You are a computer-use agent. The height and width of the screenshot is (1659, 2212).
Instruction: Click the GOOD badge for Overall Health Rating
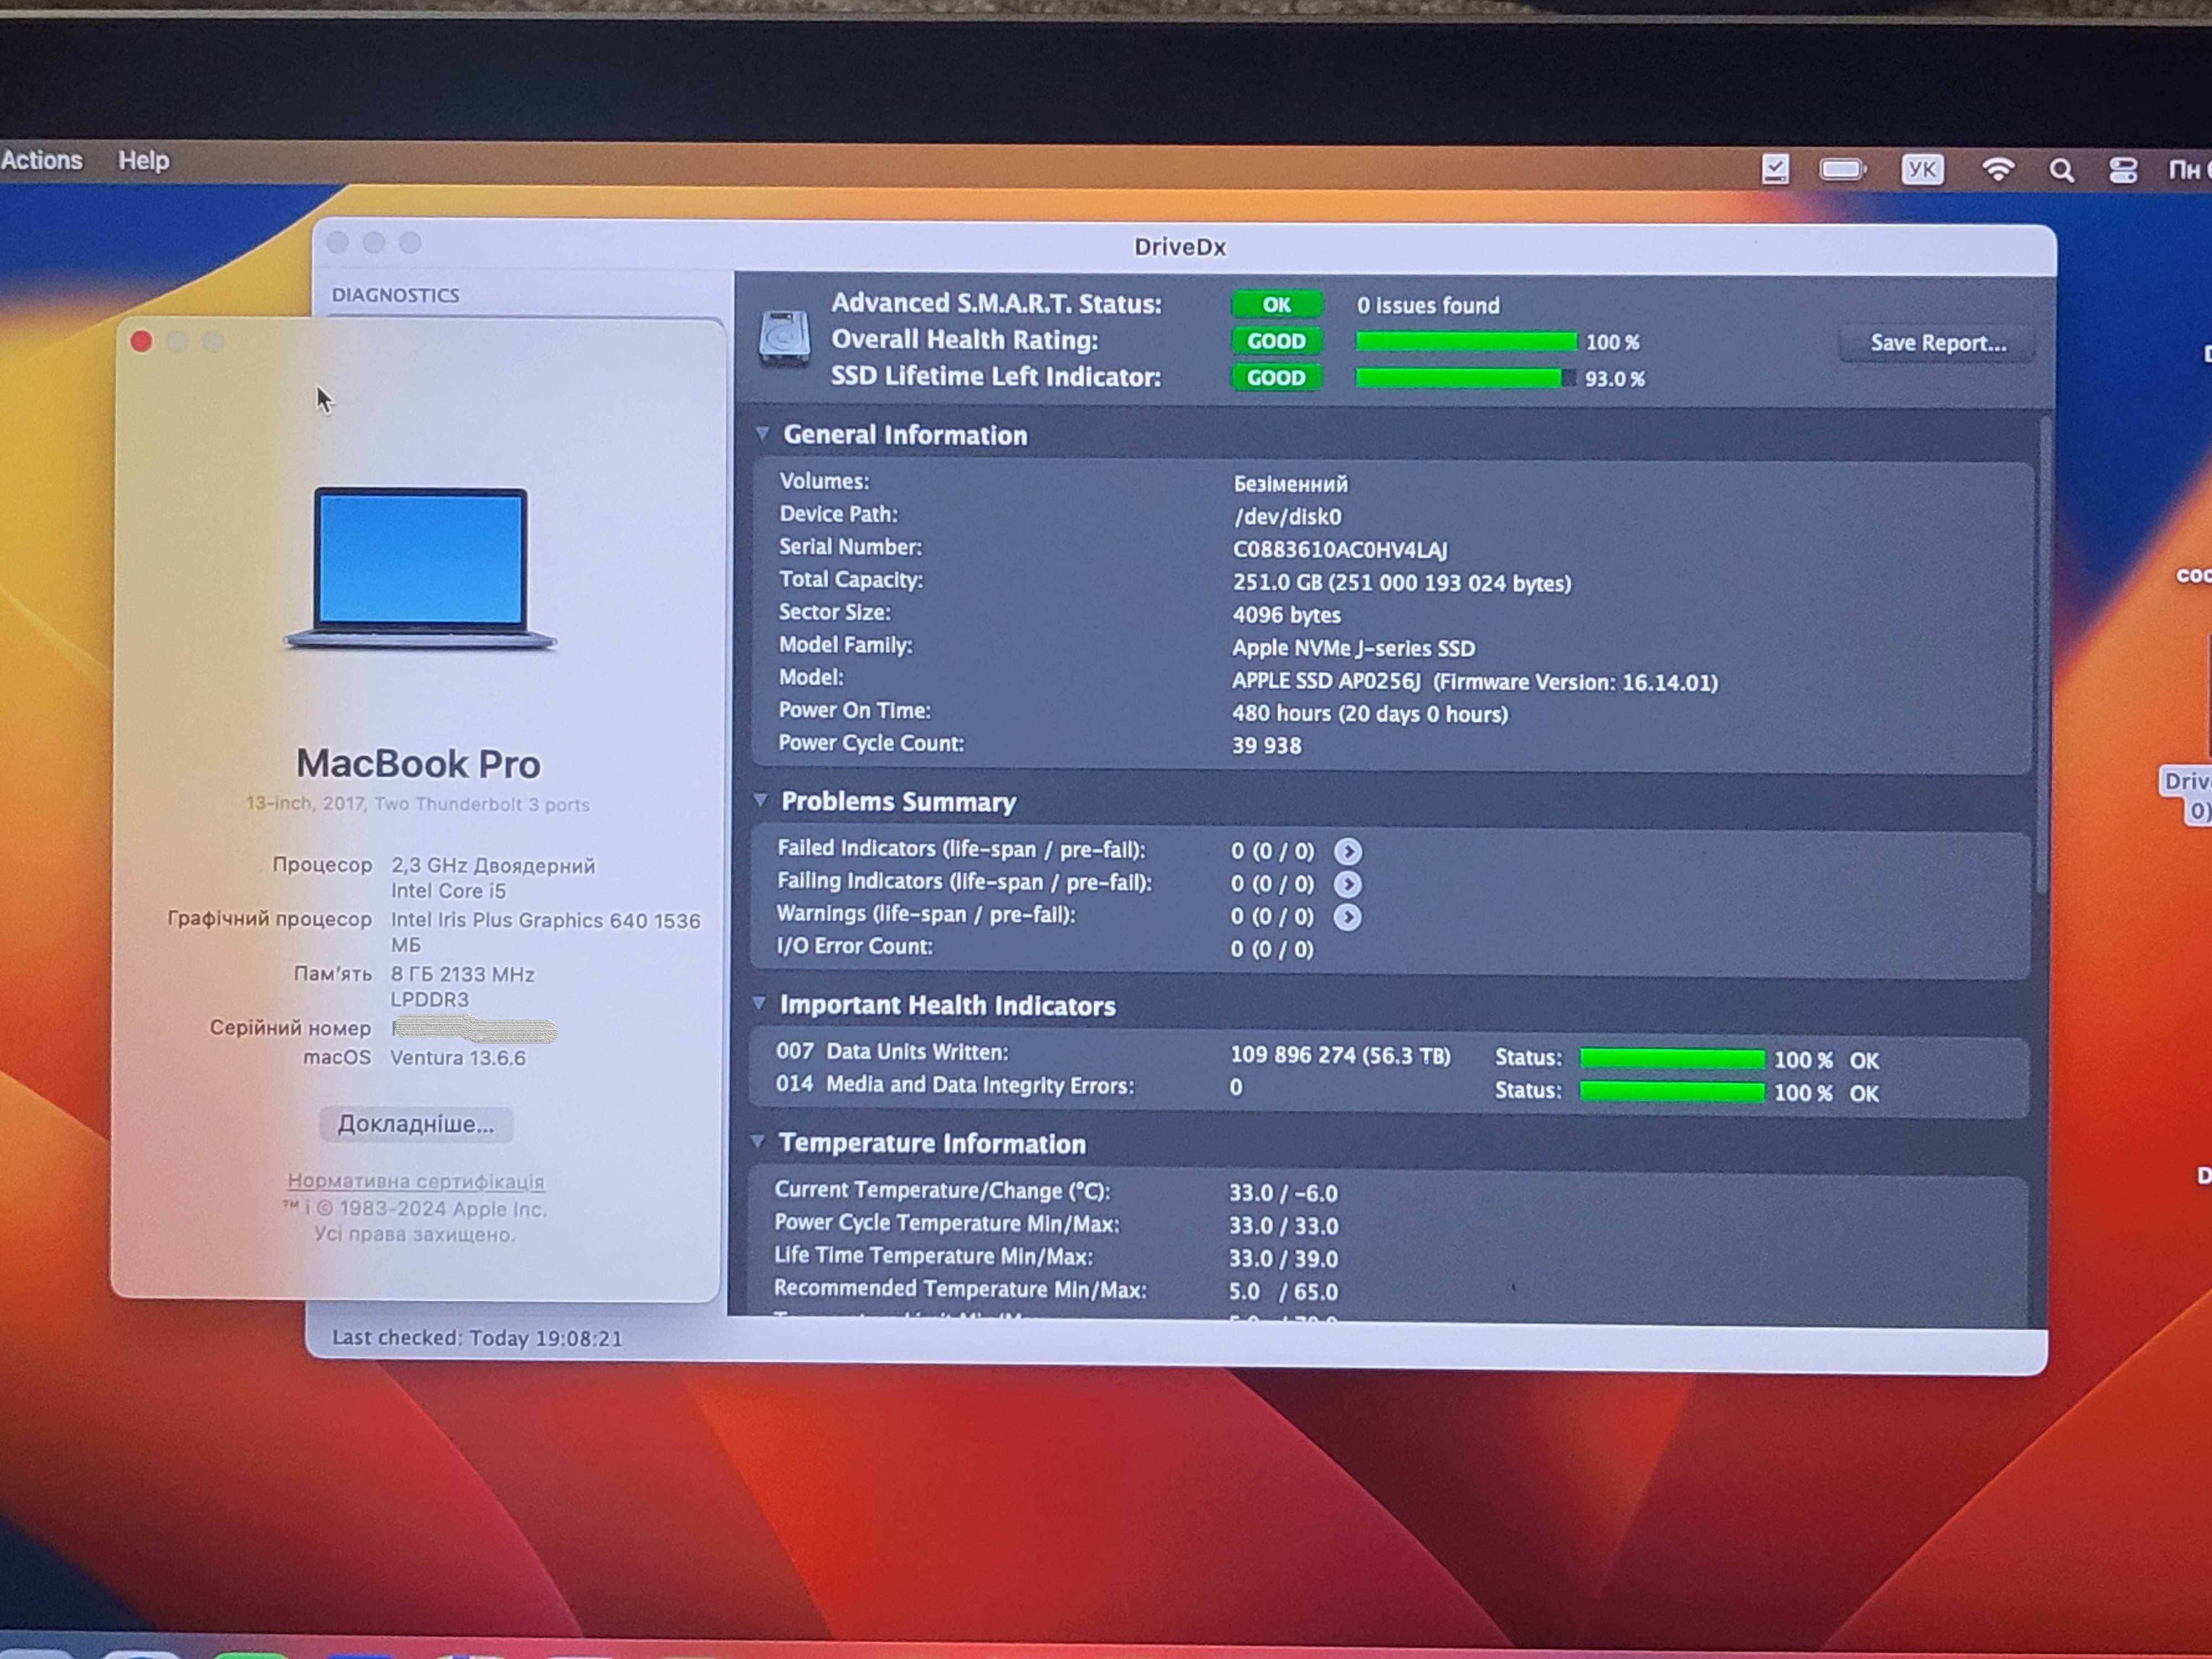coord(1277,341)
